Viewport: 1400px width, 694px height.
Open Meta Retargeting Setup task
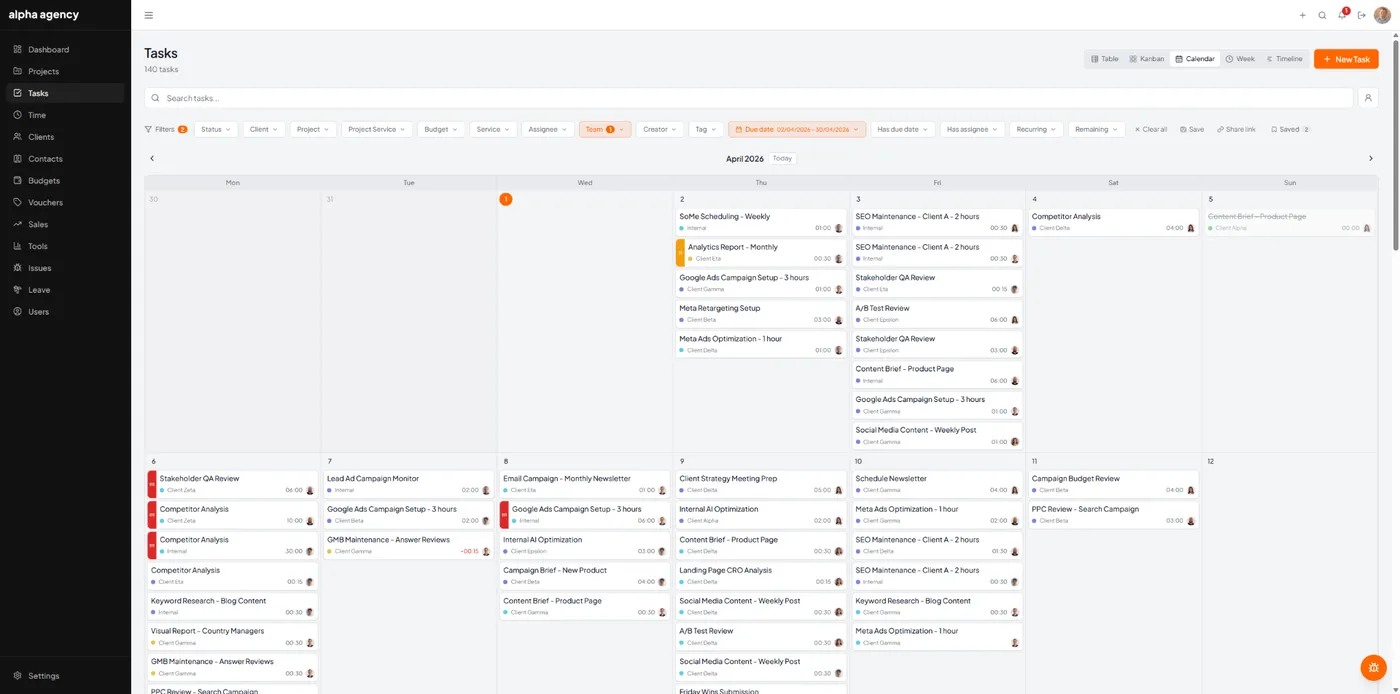[760, 314]
